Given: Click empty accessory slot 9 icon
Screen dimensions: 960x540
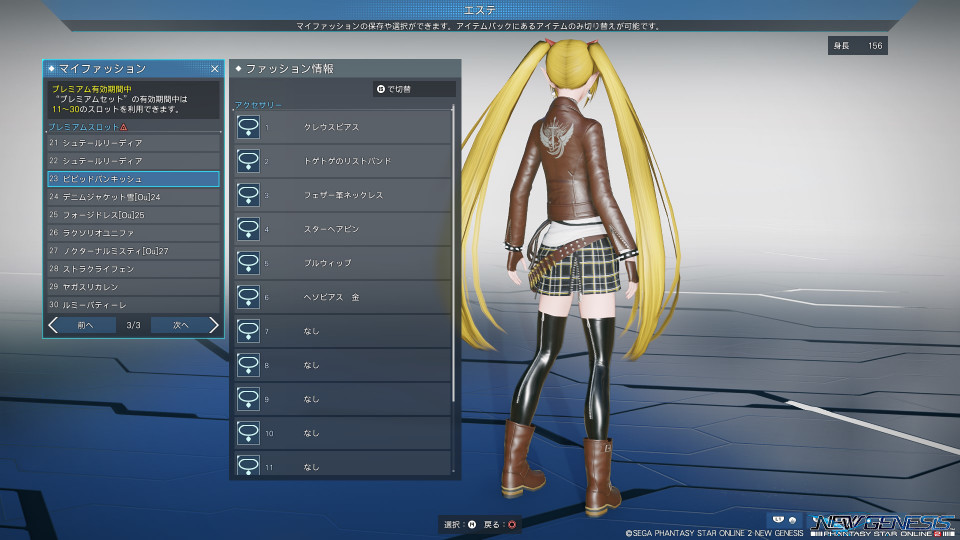Looking at the screenshot, I should 248,399.
